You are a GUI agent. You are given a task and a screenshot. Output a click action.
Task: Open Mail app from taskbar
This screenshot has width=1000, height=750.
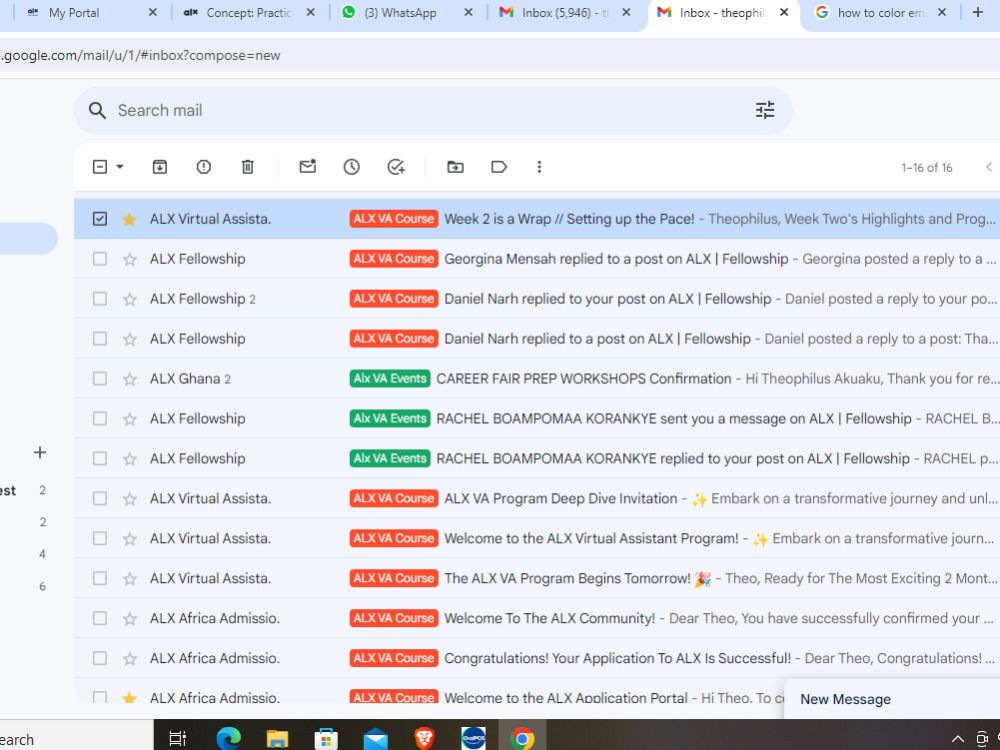click(x=375, y=739)
